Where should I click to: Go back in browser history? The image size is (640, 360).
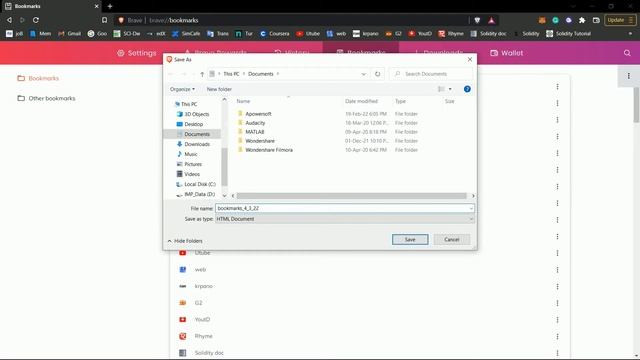(9, 20)
